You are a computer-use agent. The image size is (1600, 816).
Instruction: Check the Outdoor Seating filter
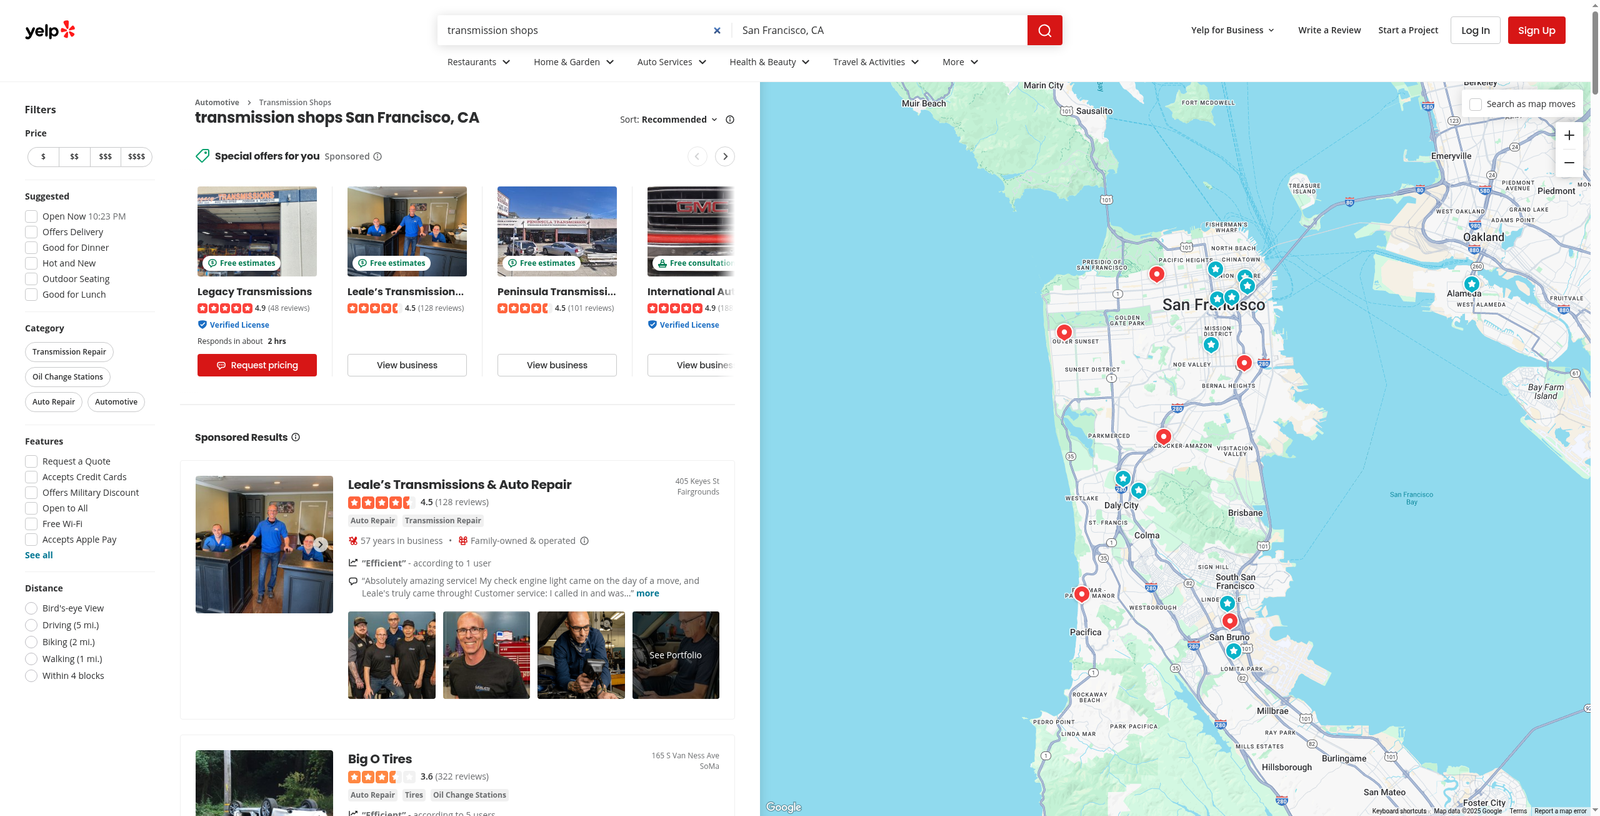coord(31,279)
